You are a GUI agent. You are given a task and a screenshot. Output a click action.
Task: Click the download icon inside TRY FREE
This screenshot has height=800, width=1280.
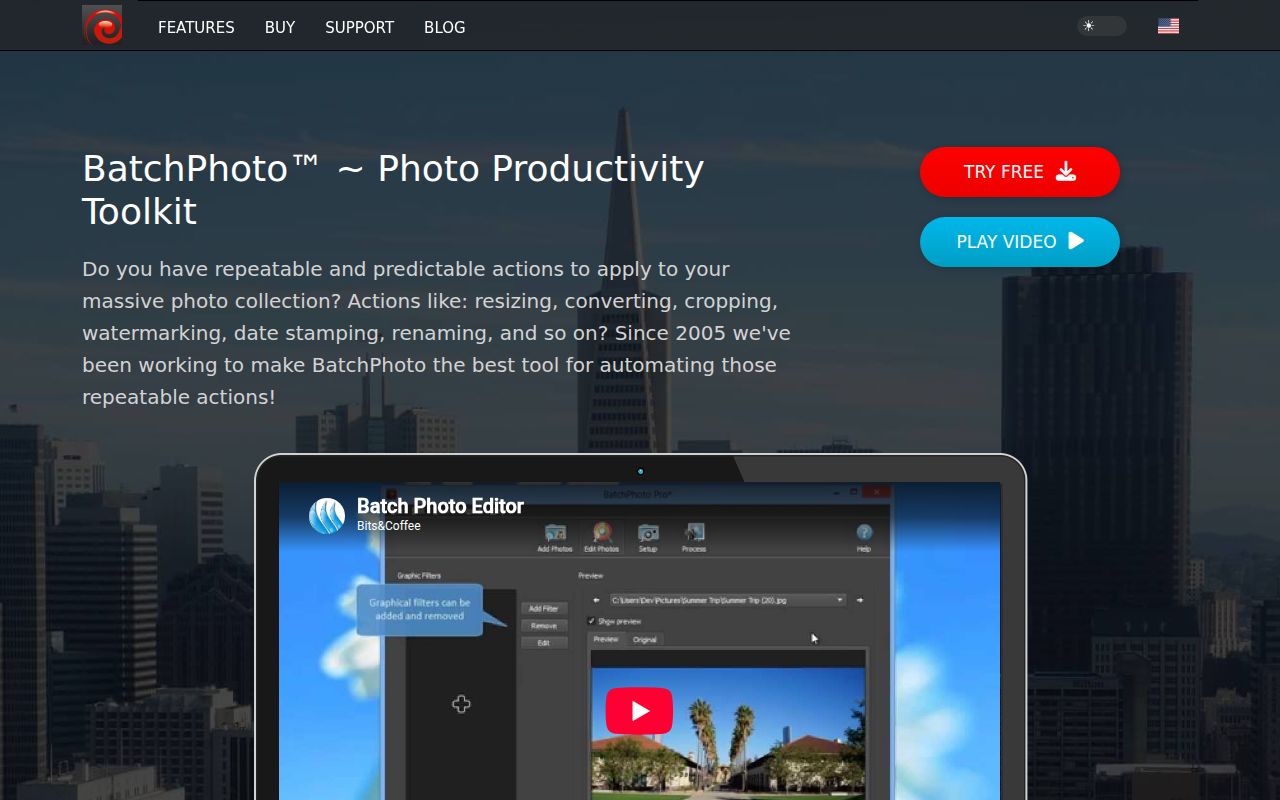point(1066,172)
